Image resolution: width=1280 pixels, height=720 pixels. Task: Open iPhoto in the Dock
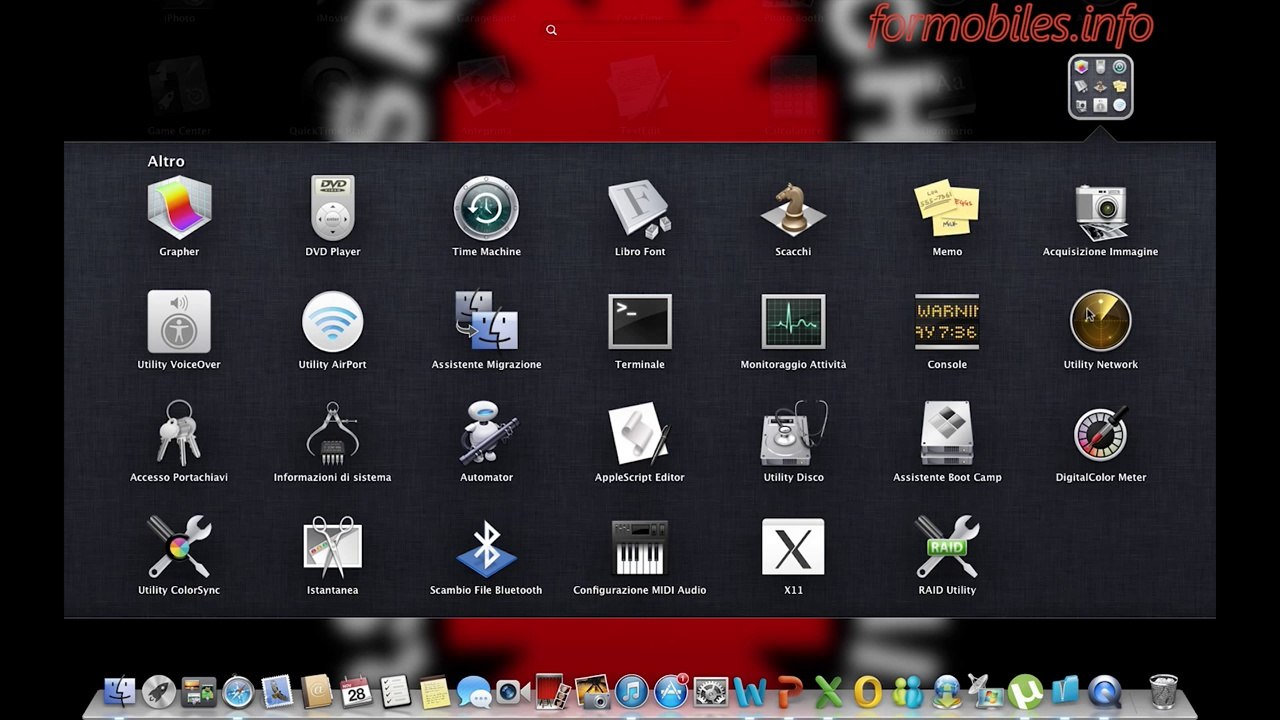pos(592,691)
